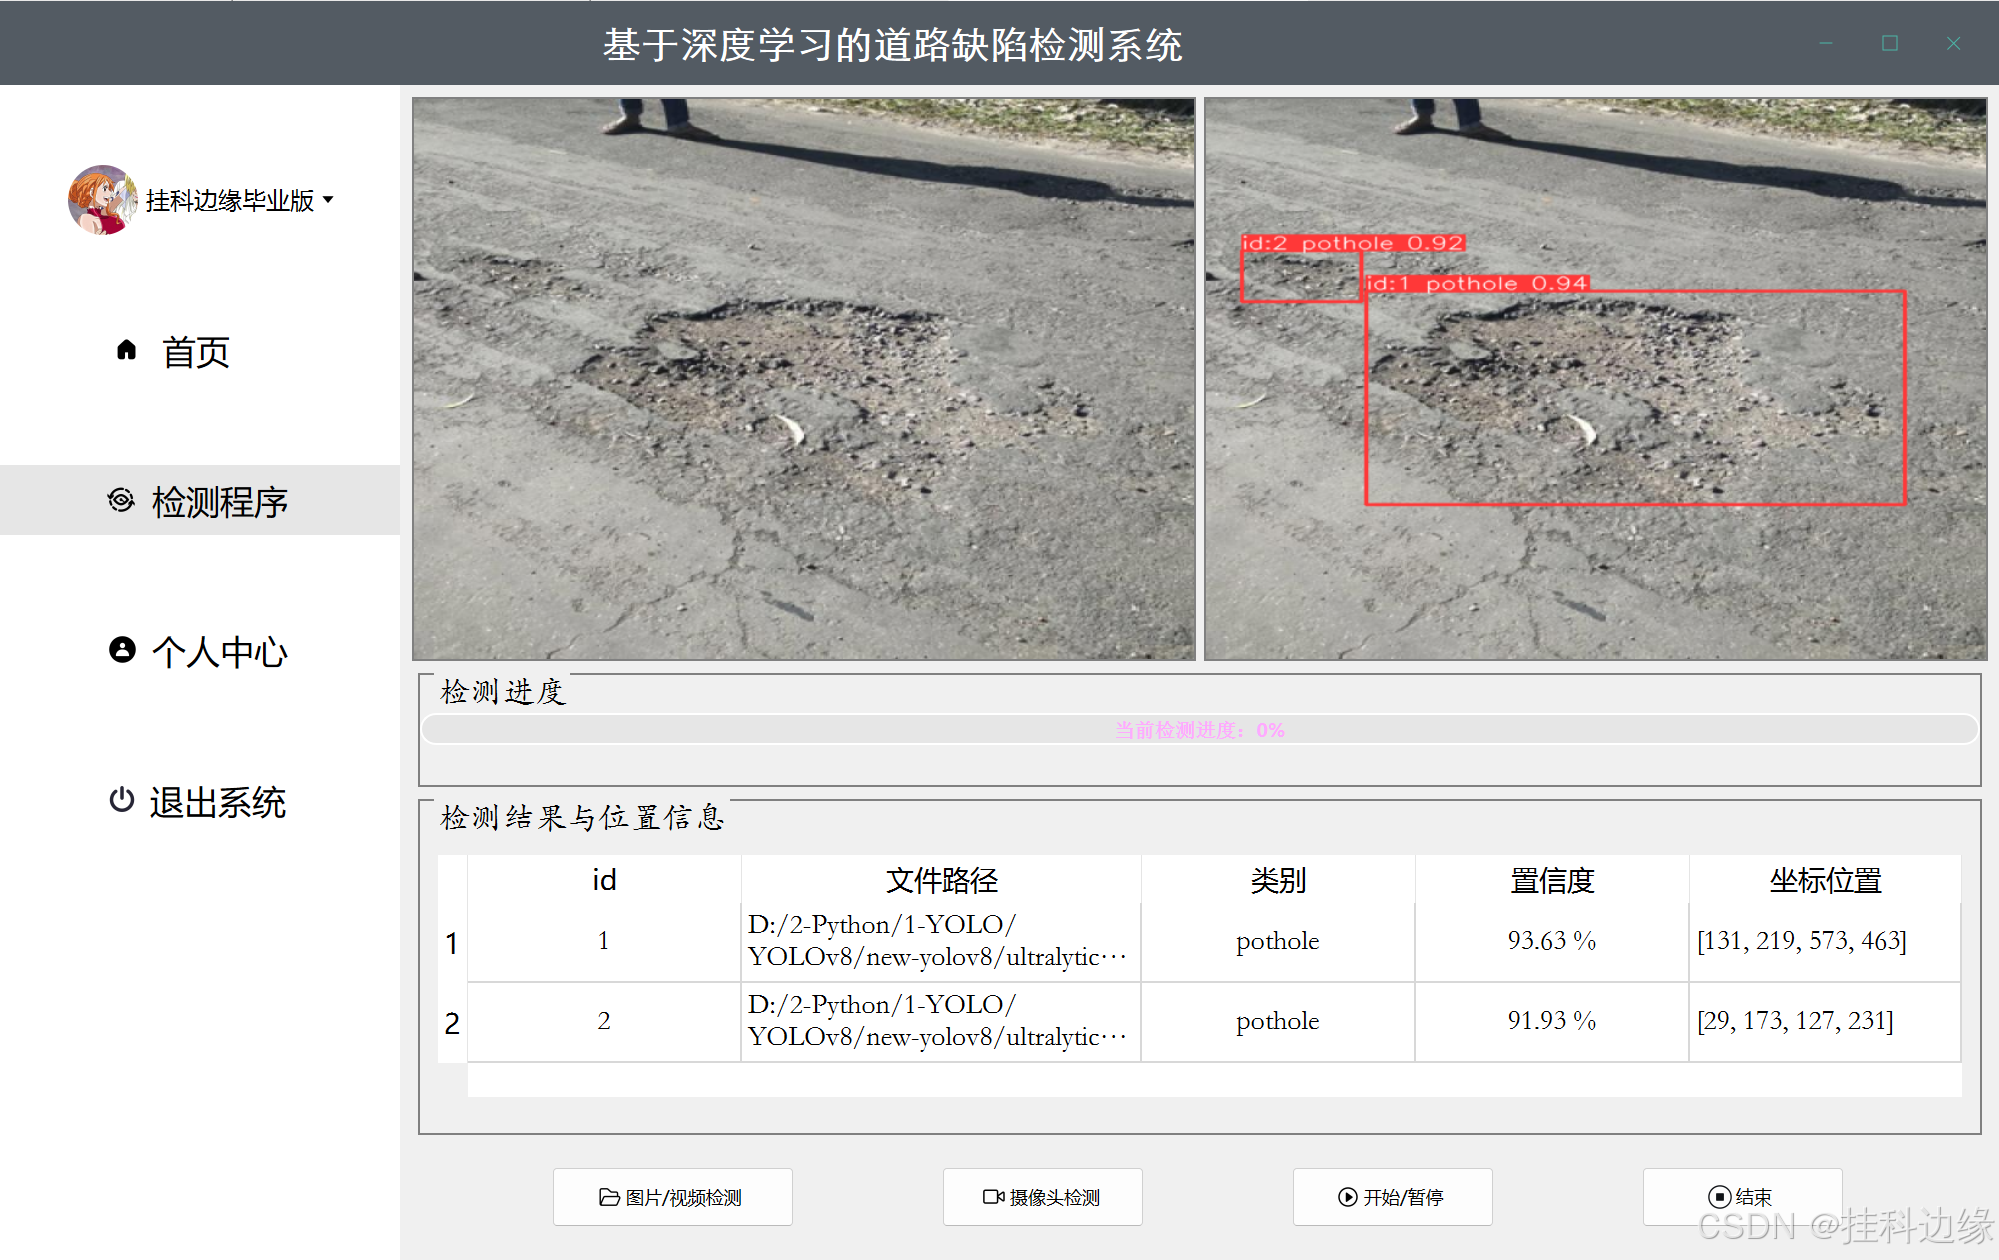Viewport: 1999px width, 1260px height.
Task: Click the 91.93 % confidence cell
Action: click(x=1551, y=1021)
